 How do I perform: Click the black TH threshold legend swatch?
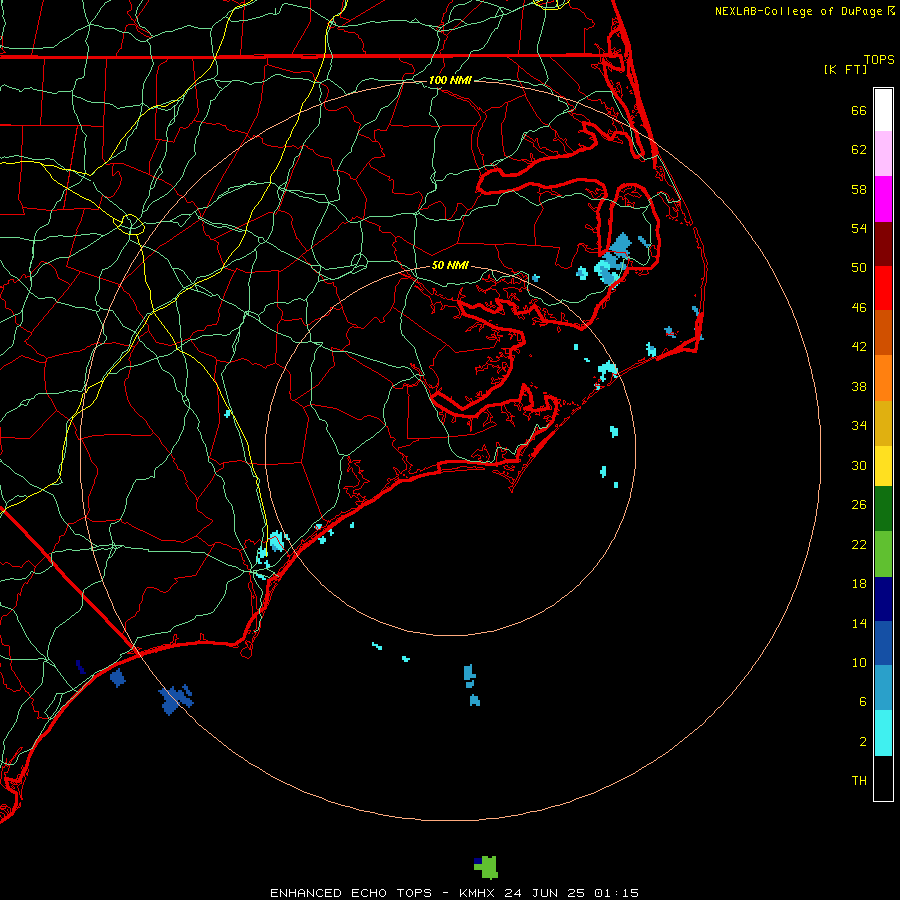tap(883, 778)
